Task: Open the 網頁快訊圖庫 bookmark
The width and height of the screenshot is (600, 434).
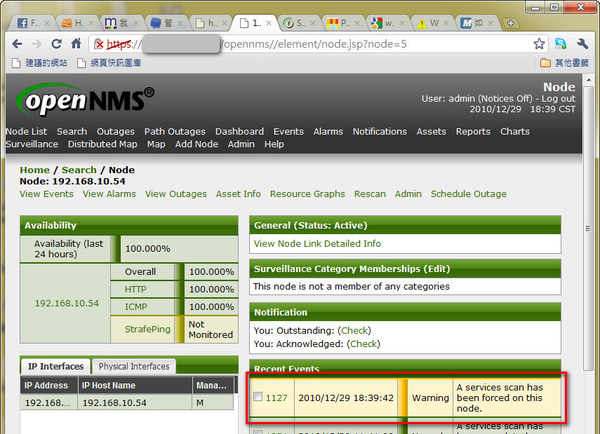Action: (109, 63)
